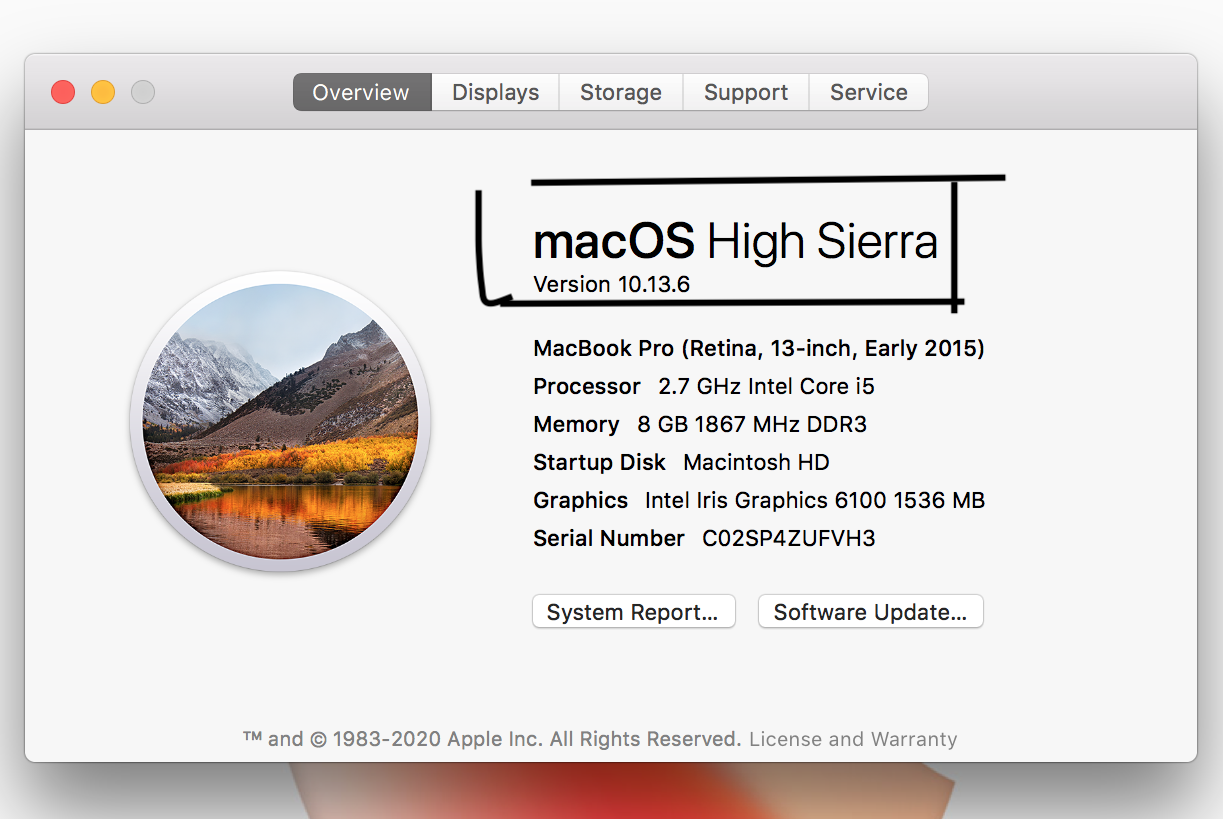Click the Version 10.13.6 text

pyautogui.click(x=612, y=284)
